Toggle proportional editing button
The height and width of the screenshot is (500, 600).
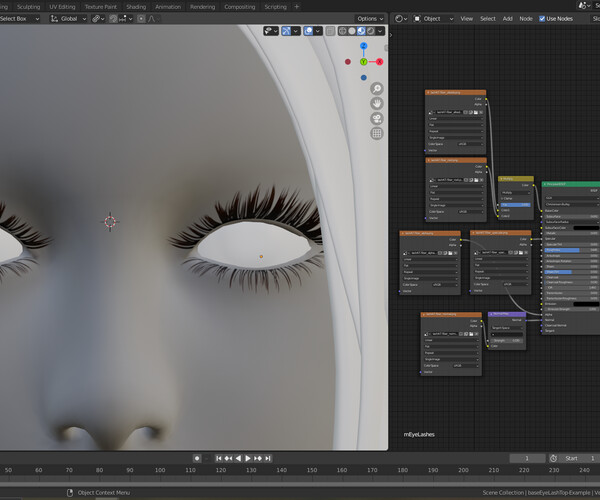tap(141, 19)
